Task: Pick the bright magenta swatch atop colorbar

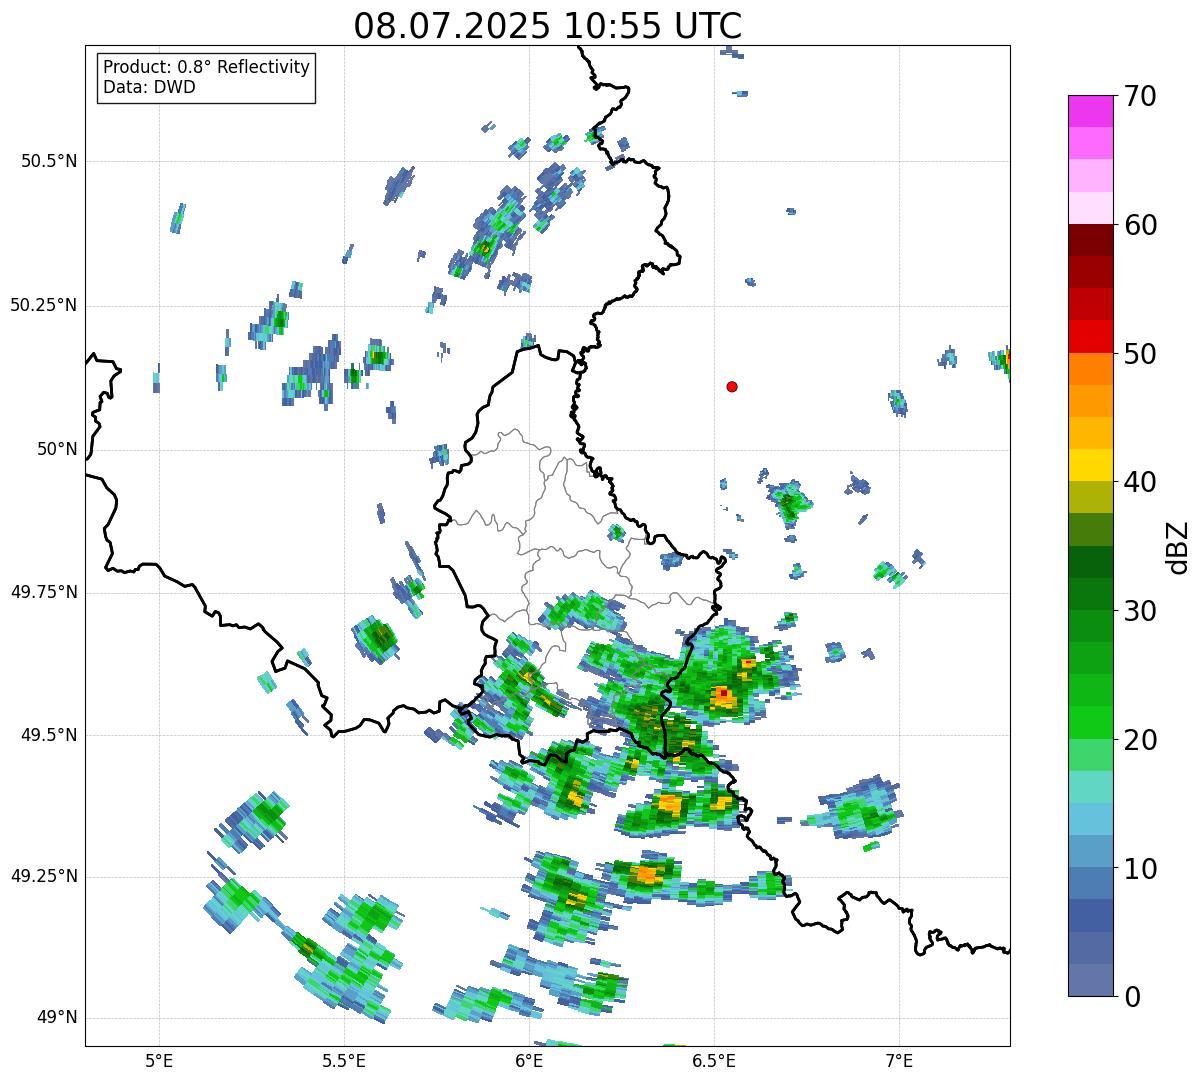Action: 1090,111
